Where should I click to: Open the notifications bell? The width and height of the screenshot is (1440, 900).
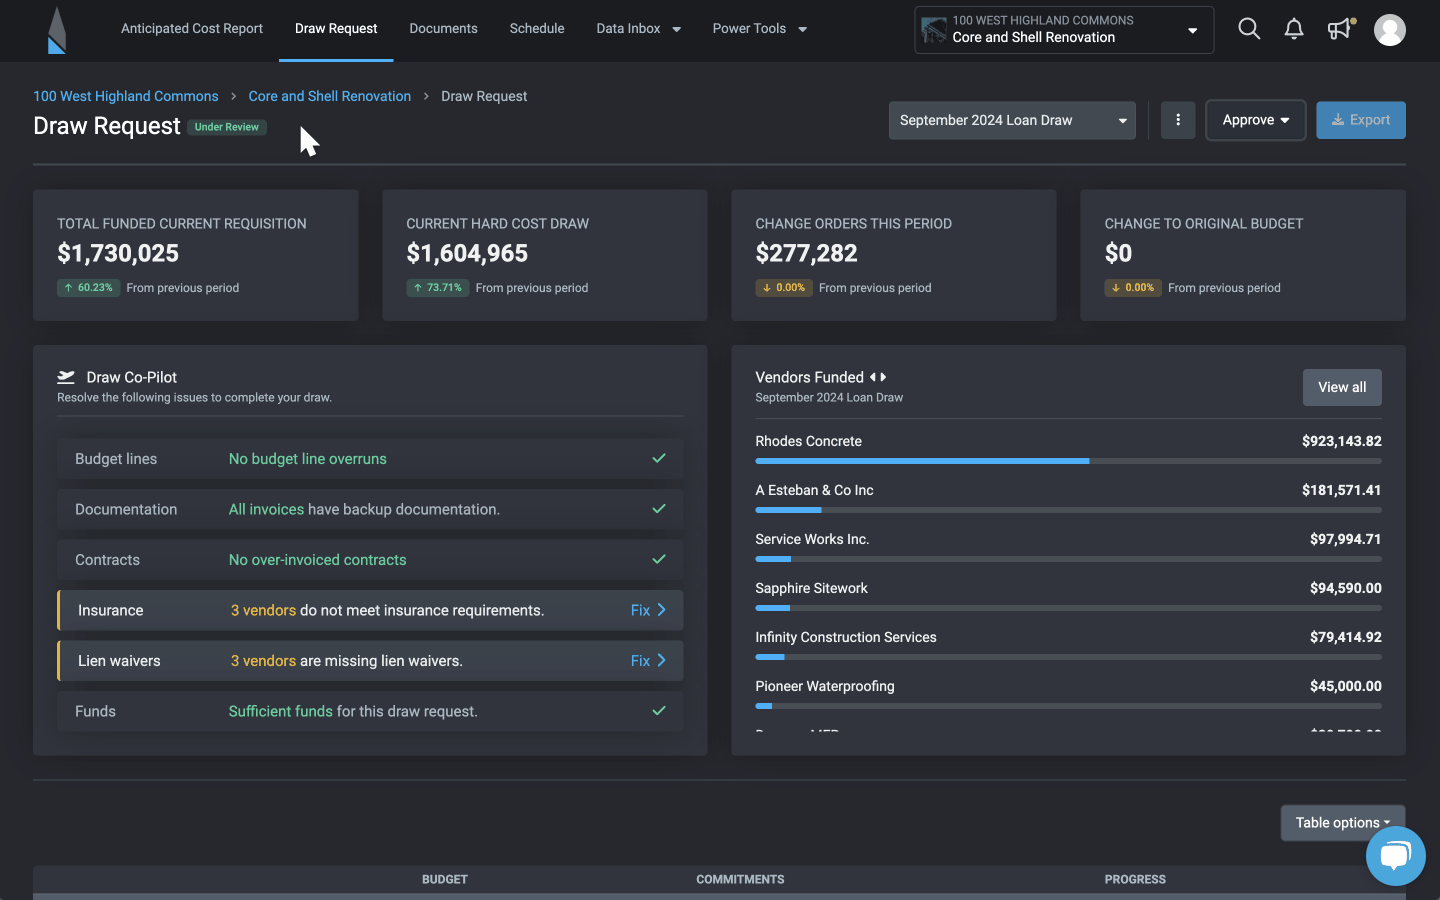(x=1294, y=29)
